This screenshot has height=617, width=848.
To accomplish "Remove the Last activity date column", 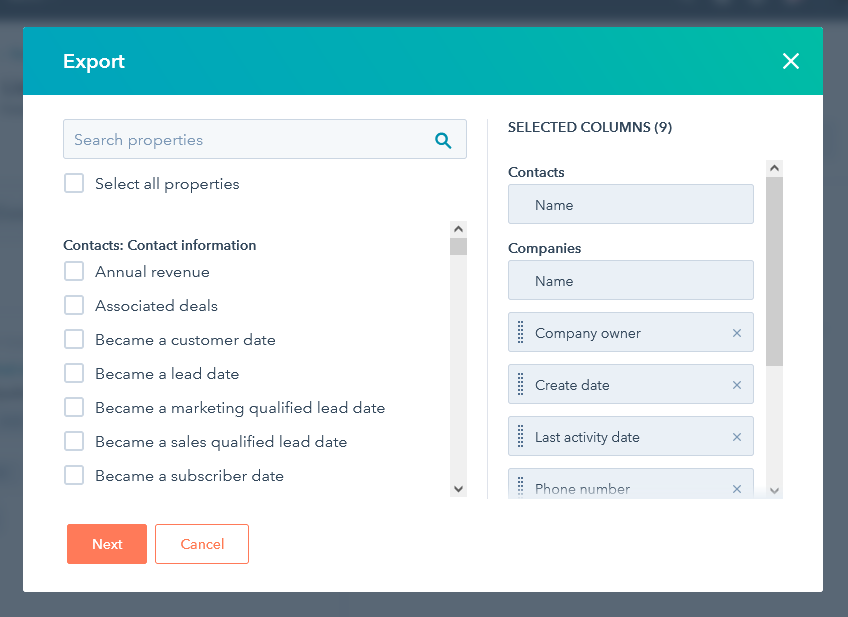I will tap(737, 436).
